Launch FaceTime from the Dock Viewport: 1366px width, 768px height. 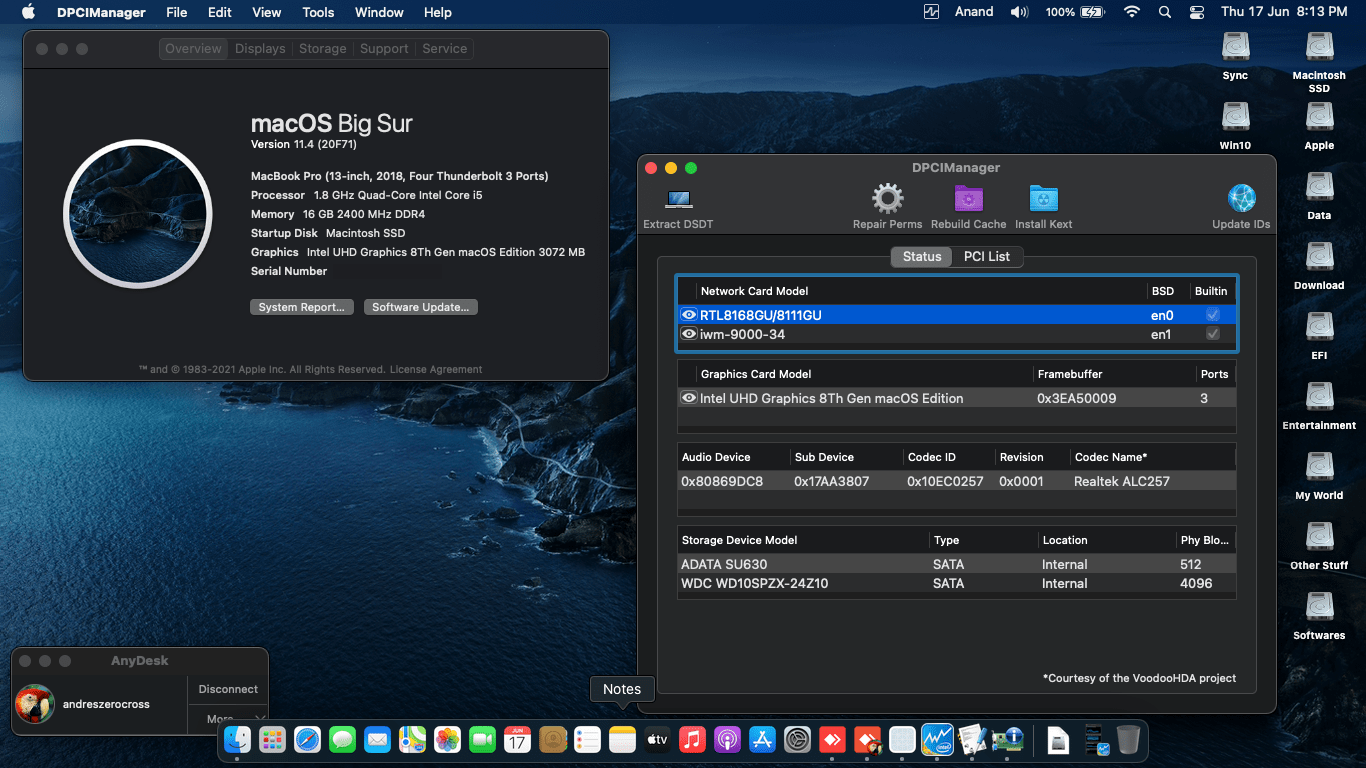coord(482,740)
